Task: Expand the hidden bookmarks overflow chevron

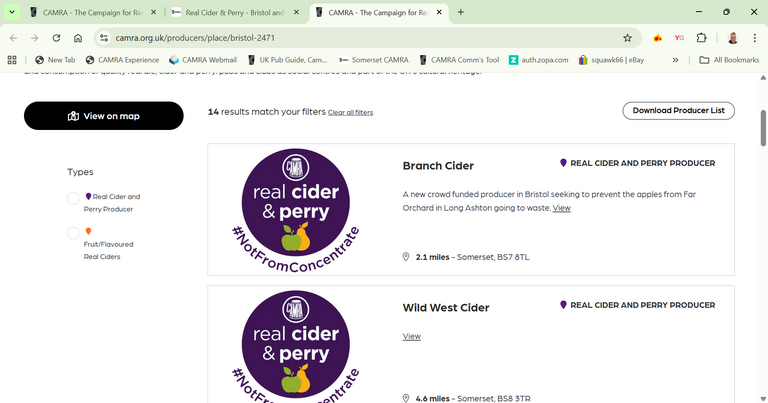Action: 675,60
